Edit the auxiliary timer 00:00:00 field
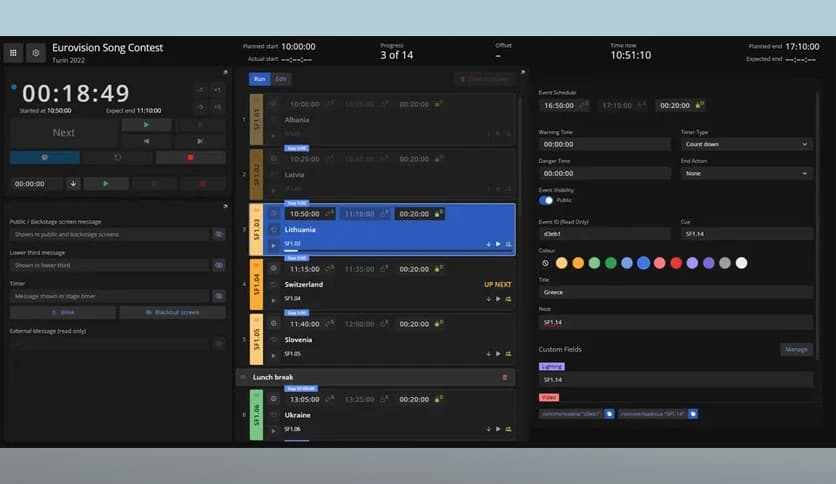Viewport: 836px width, 484px height. [36, 184]
